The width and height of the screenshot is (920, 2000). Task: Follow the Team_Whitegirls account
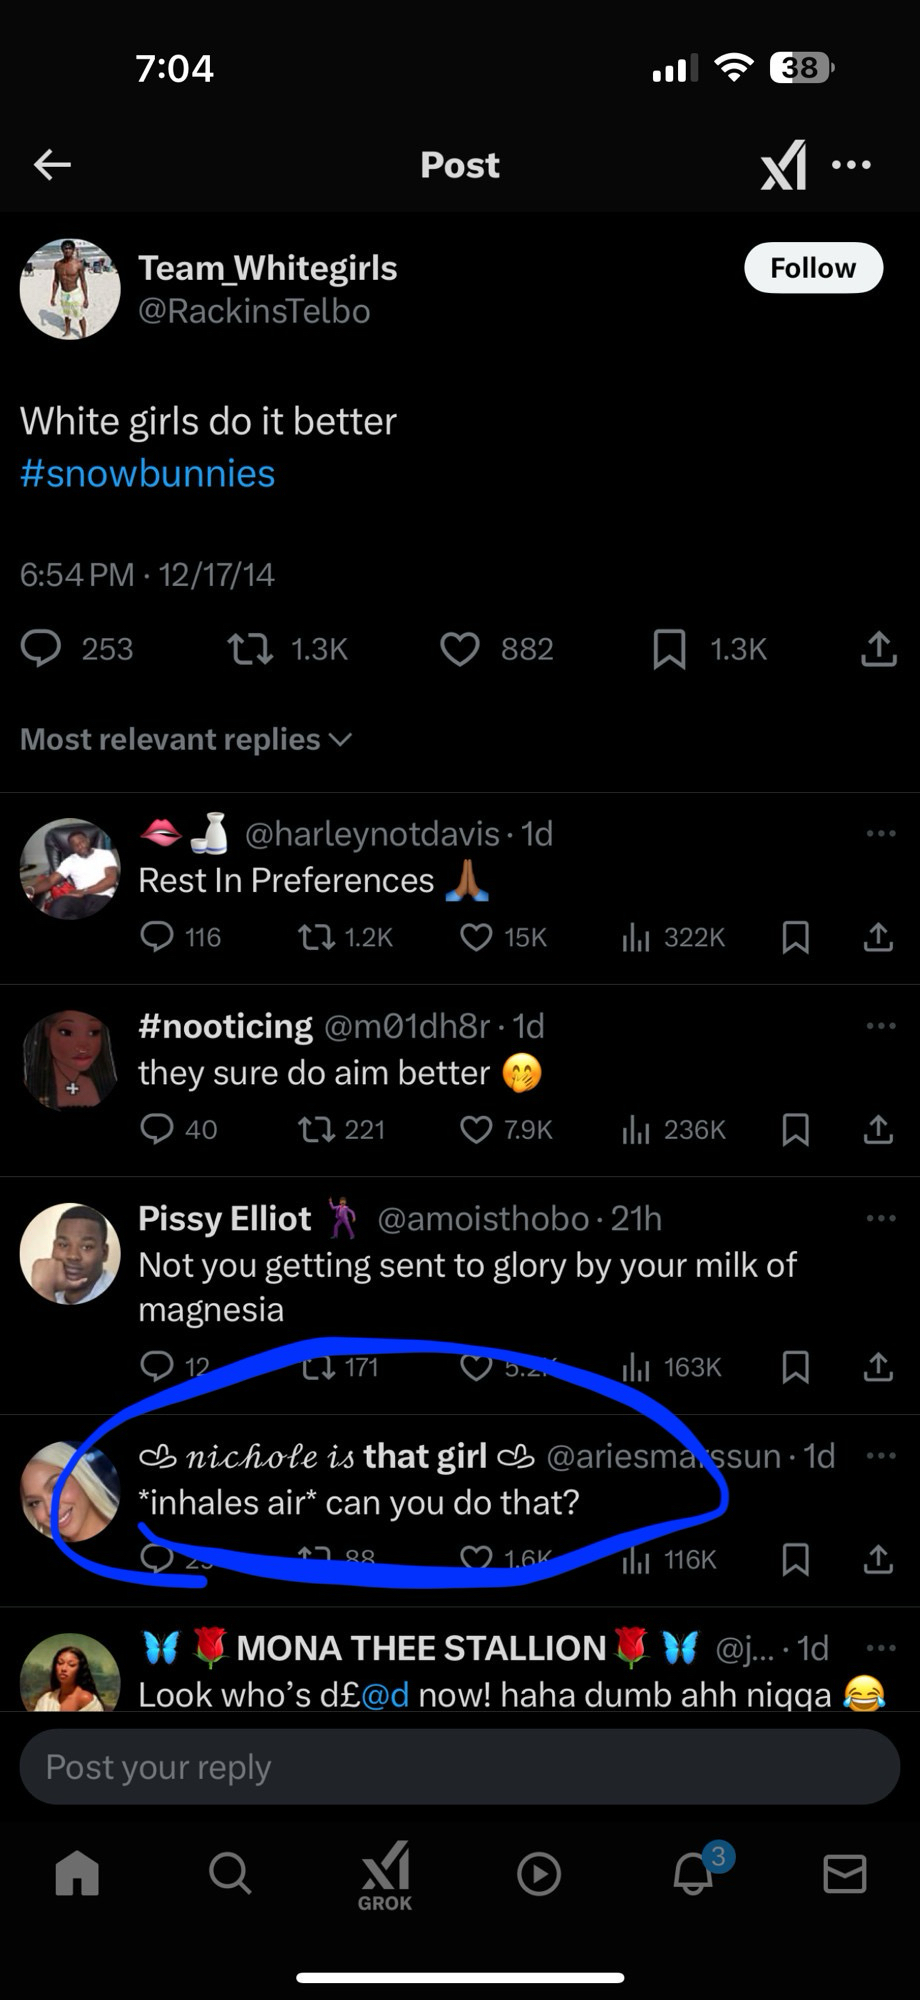pos(813,268)
